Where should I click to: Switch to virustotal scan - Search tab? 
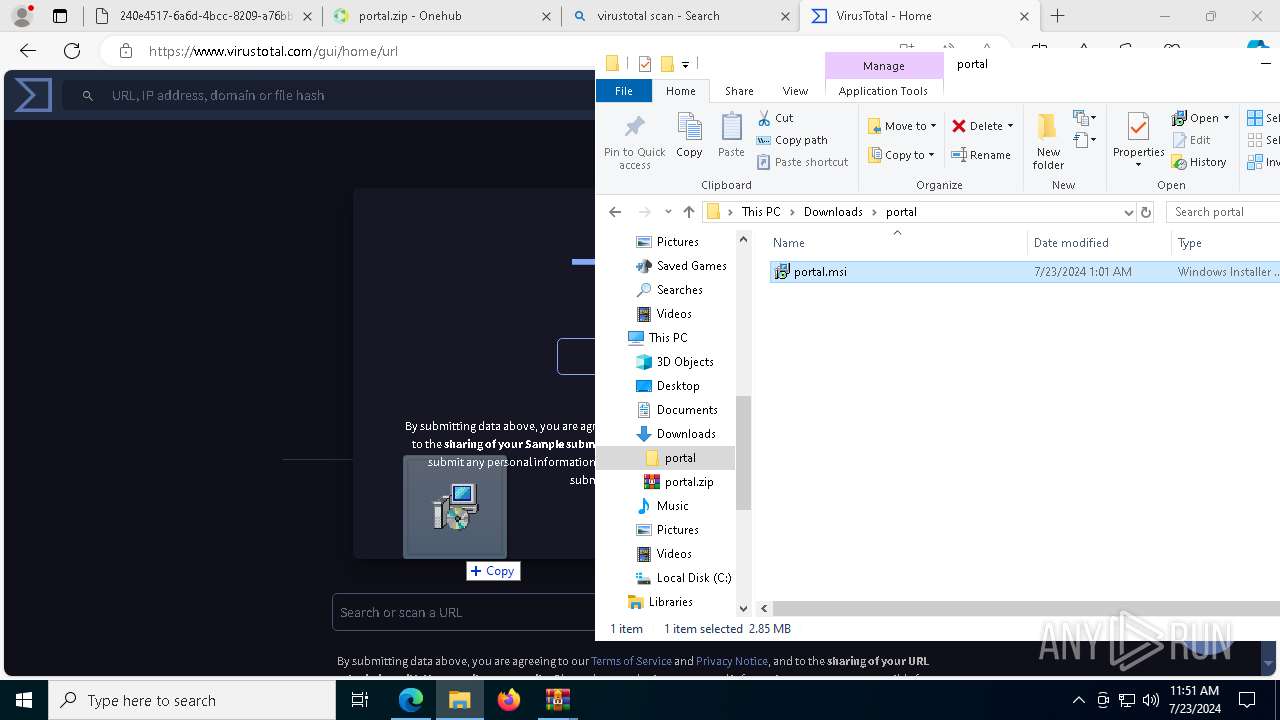pos(680,16)
